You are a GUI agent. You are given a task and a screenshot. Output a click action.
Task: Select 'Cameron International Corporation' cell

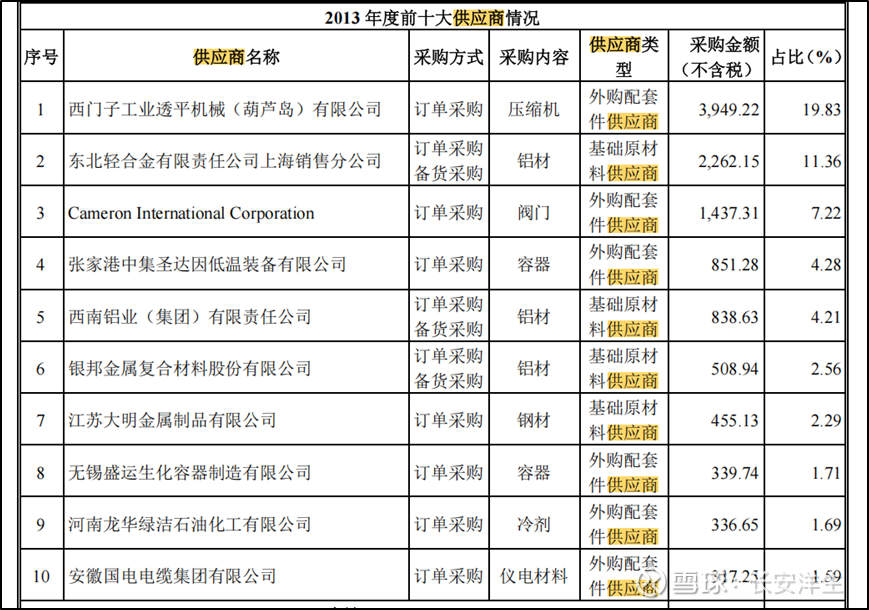tap(191, 213)
